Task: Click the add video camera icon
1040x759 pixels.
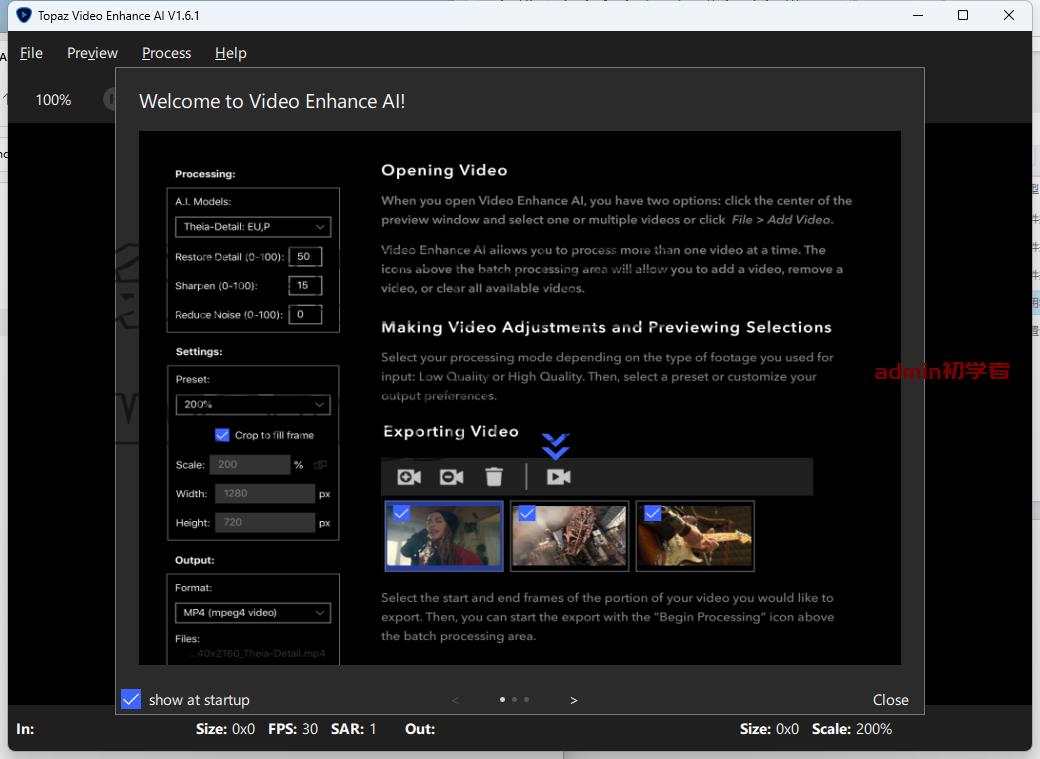Action: click(x=409, y=477)
